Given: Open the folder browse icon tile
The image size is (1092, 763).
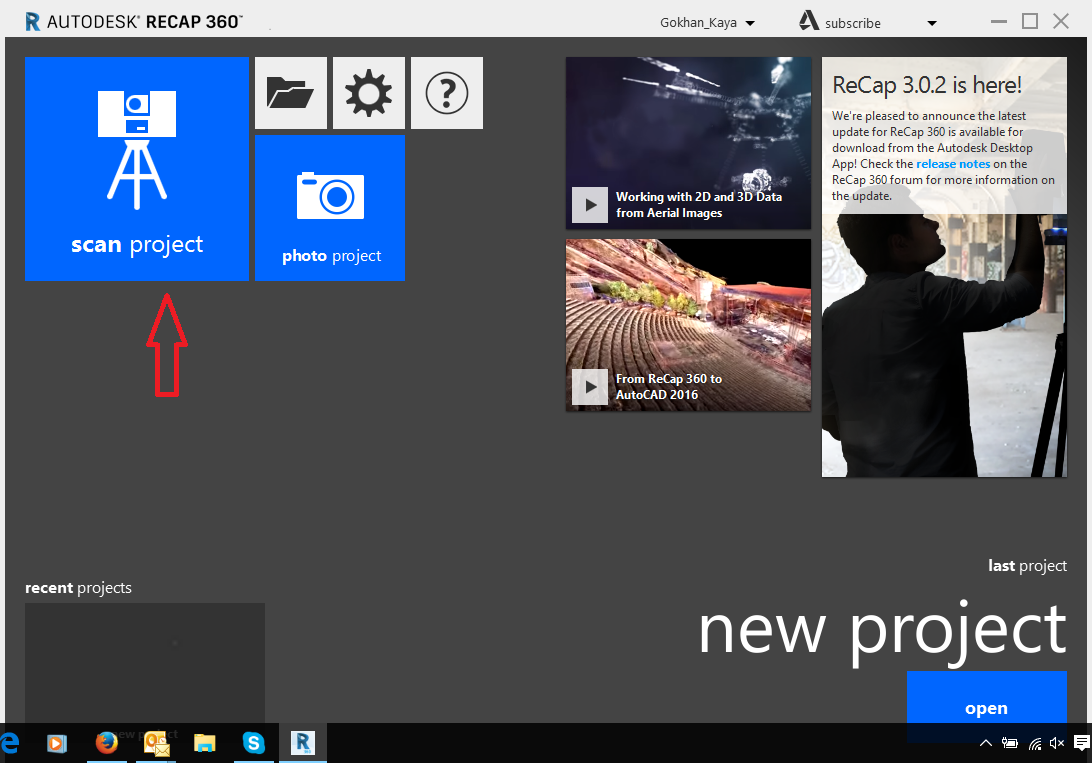Looking at the screenshot, I should click(x=290, y=93).
